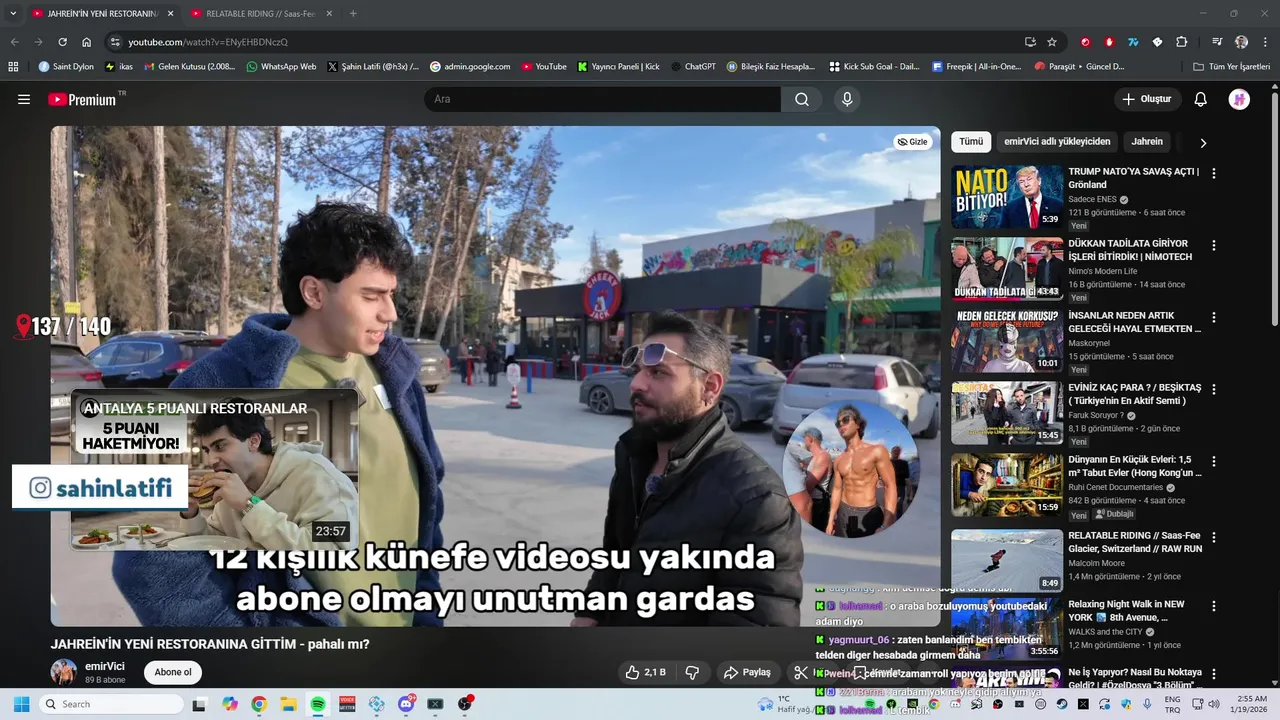Click install app icon in address bar
This screenshot has height=720, width=1280.
pyautogui.click(x=1030, y=42)
